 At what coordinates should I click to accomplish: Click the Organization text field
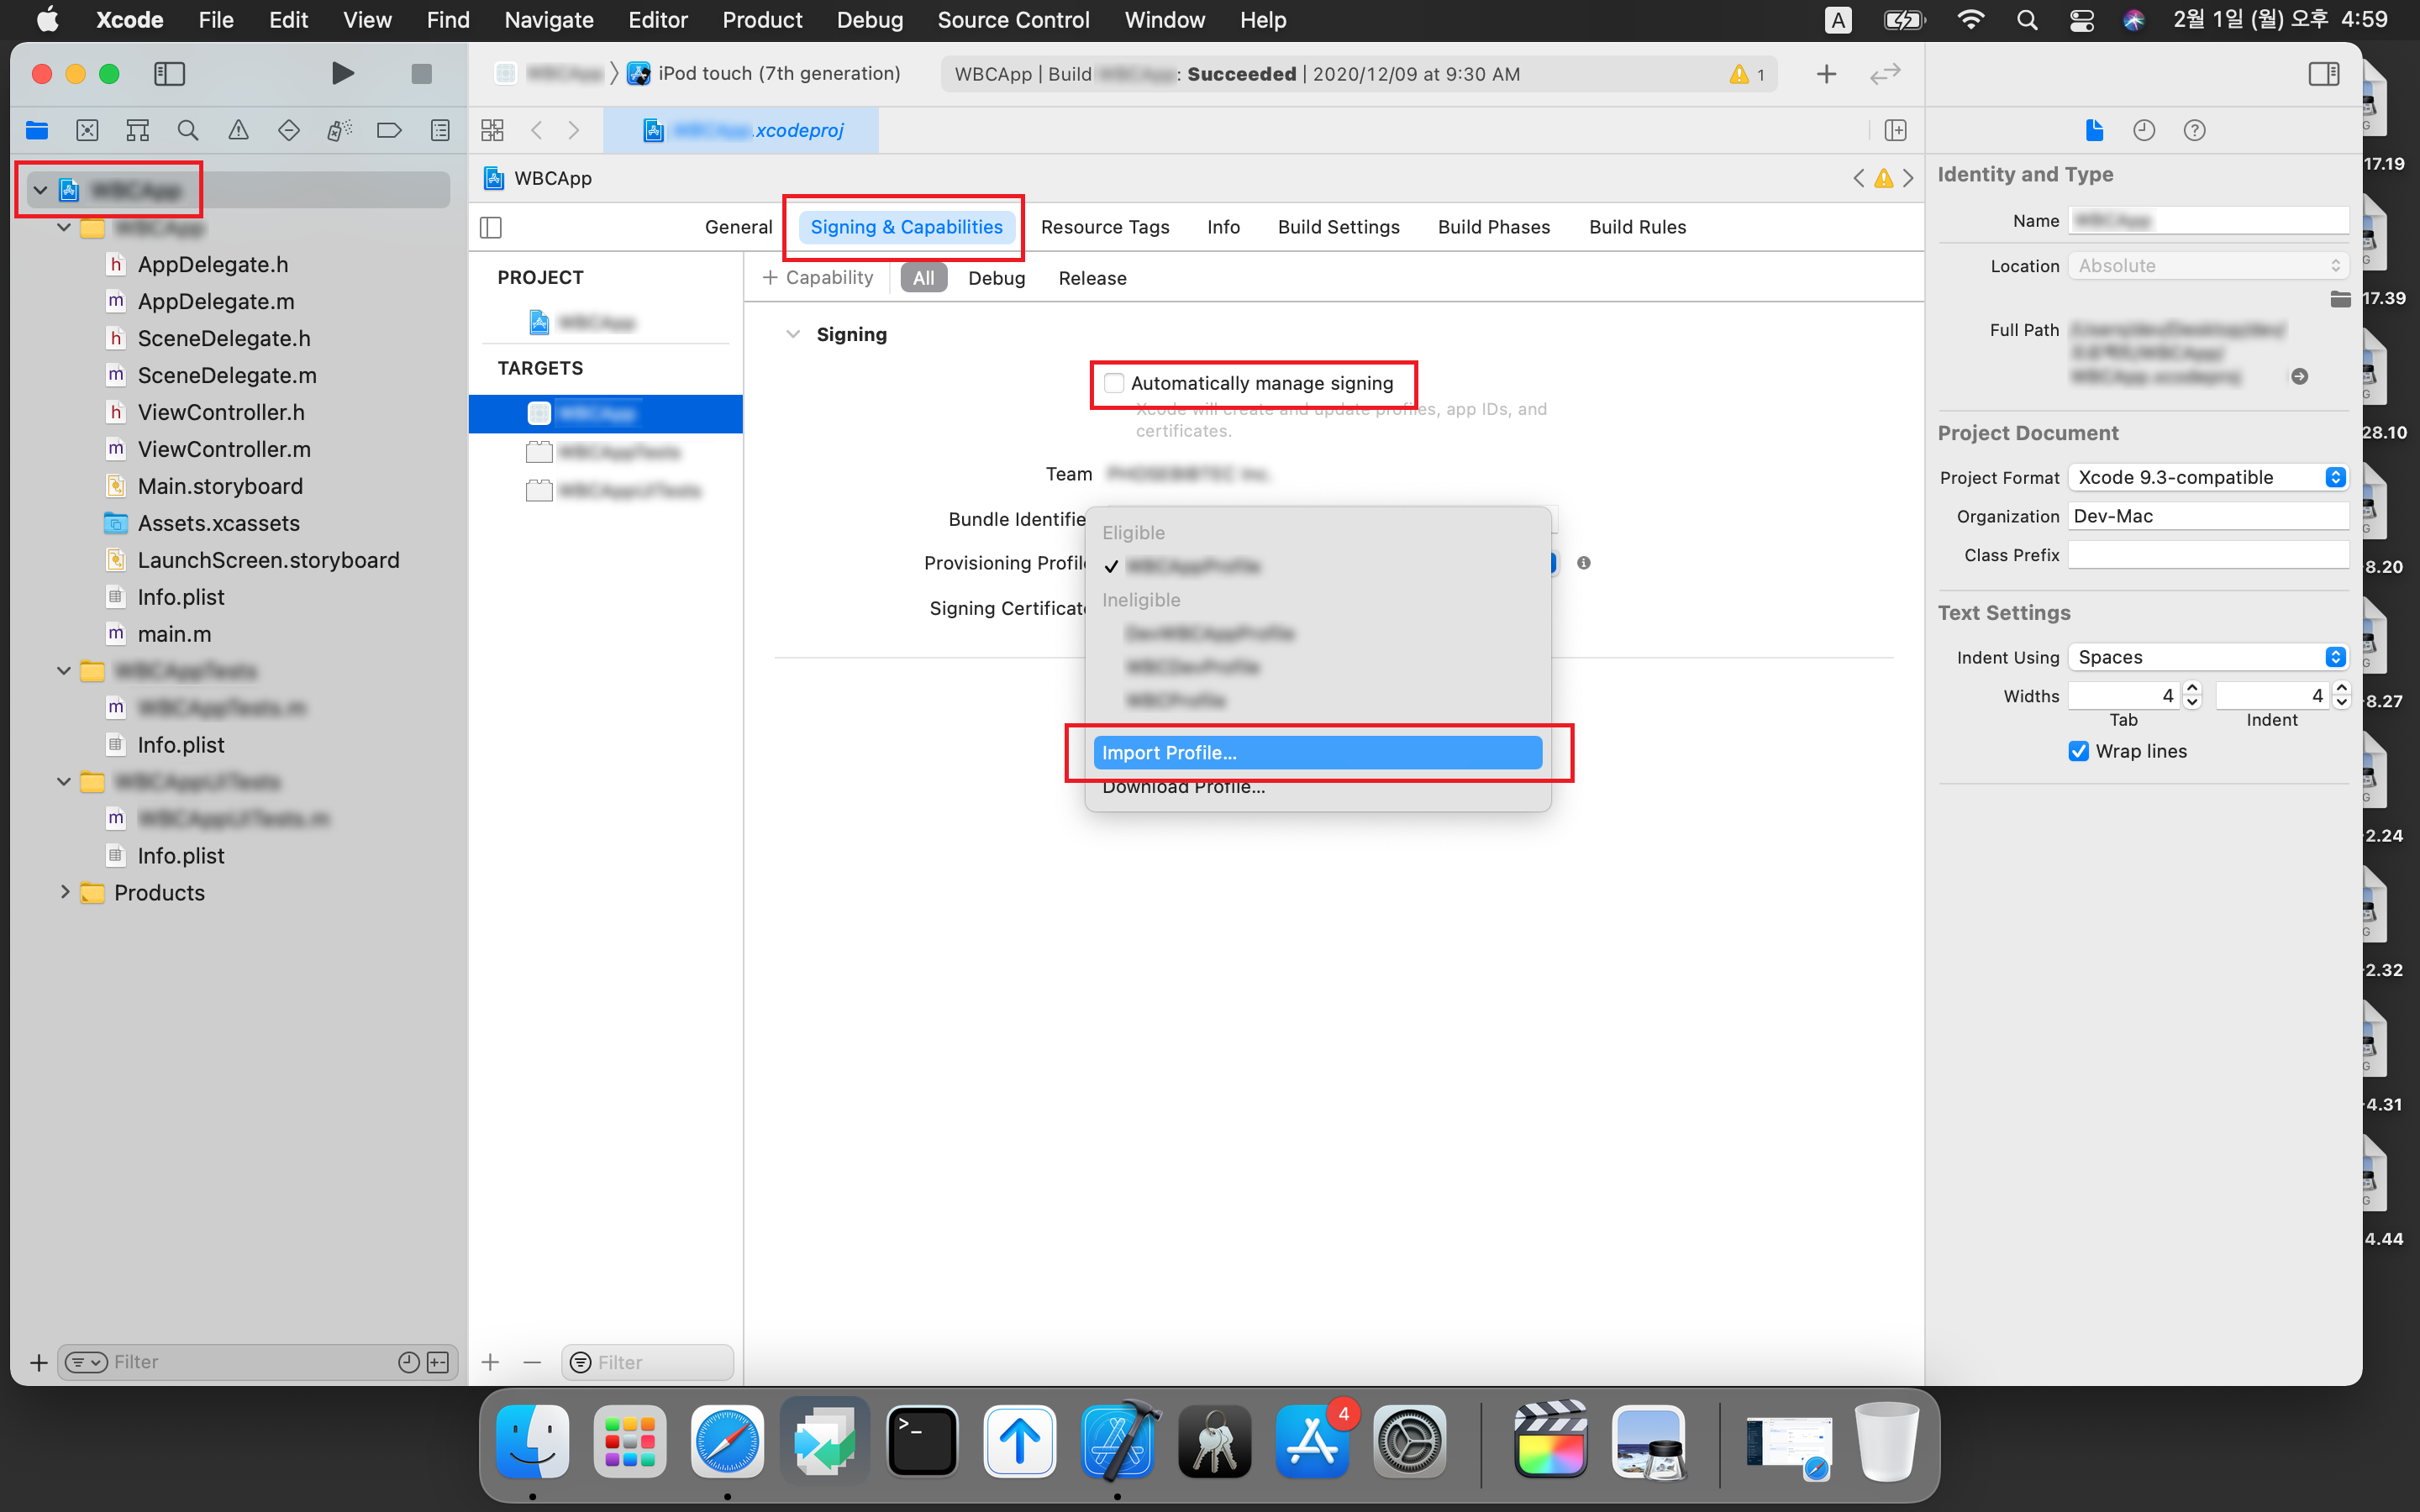(2207, 516)
